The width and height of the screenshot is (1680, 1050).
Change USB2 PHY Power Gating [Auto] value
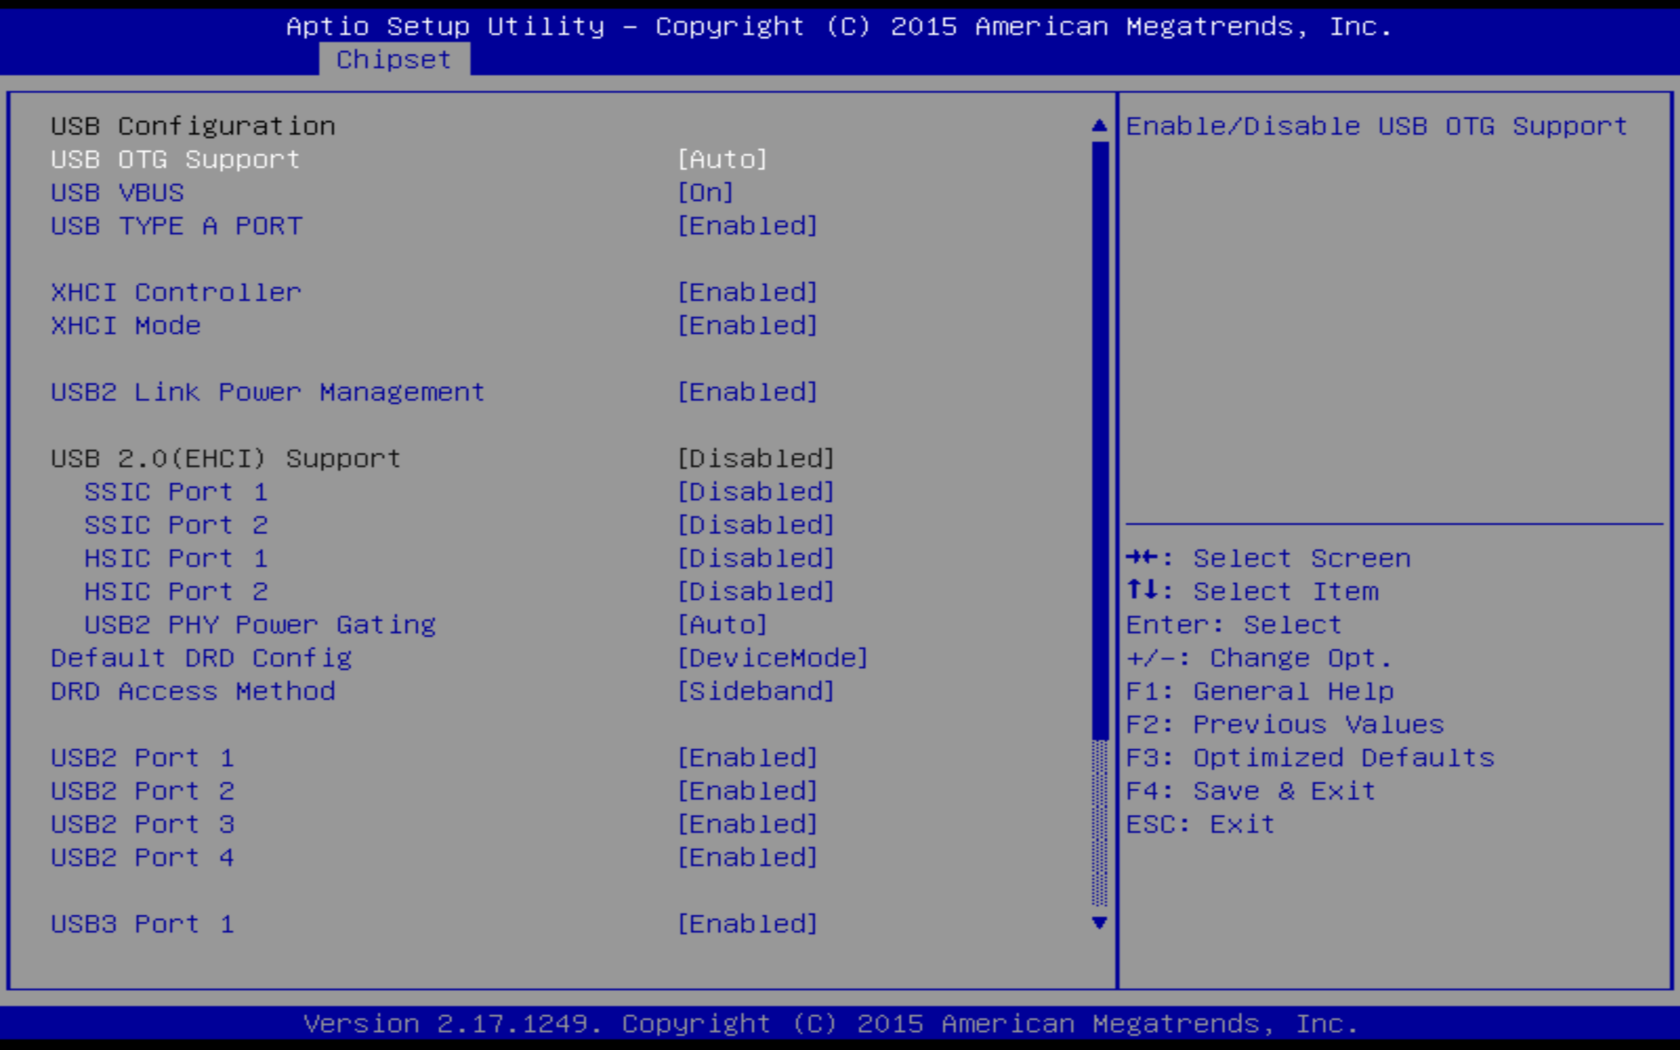pyautogui.click(x=722, y=625)
